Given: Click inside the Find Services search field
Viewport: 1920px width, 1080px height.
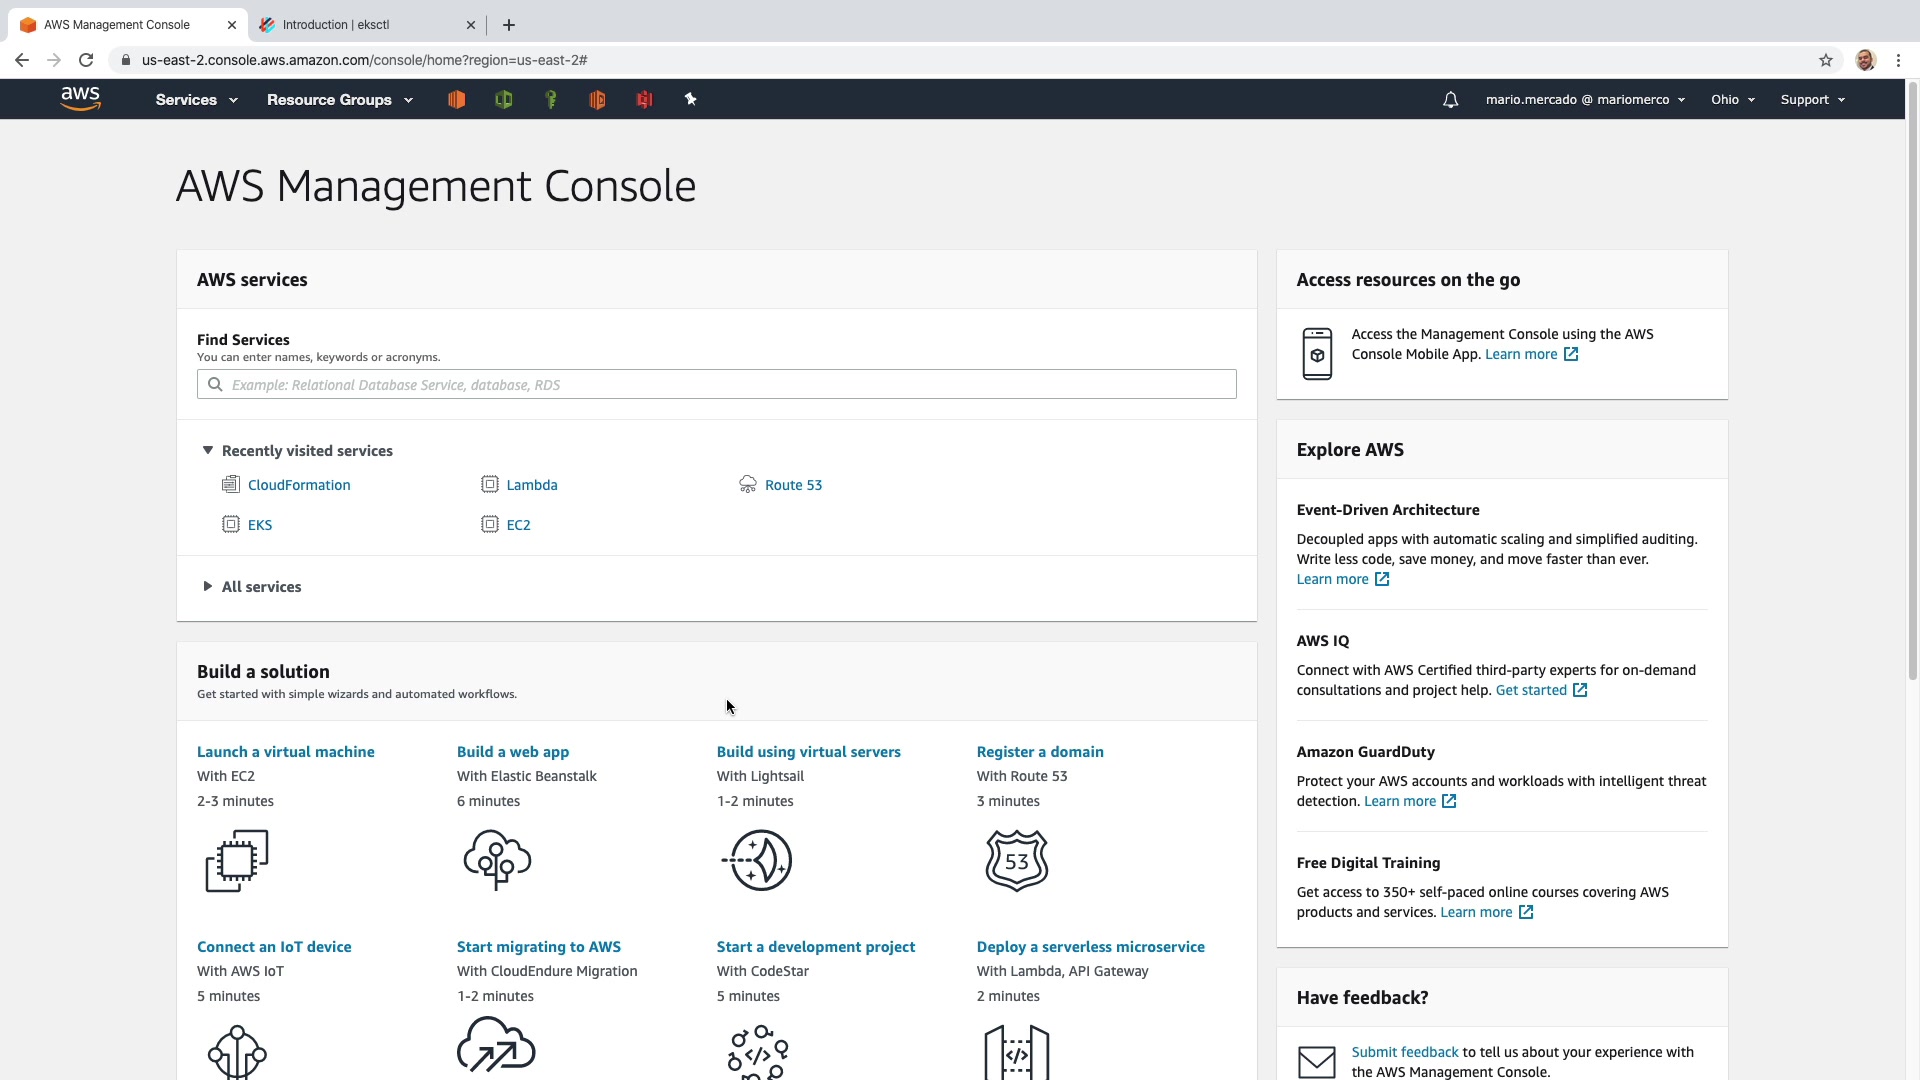Looking at the screenshot, I should [716, 385].
